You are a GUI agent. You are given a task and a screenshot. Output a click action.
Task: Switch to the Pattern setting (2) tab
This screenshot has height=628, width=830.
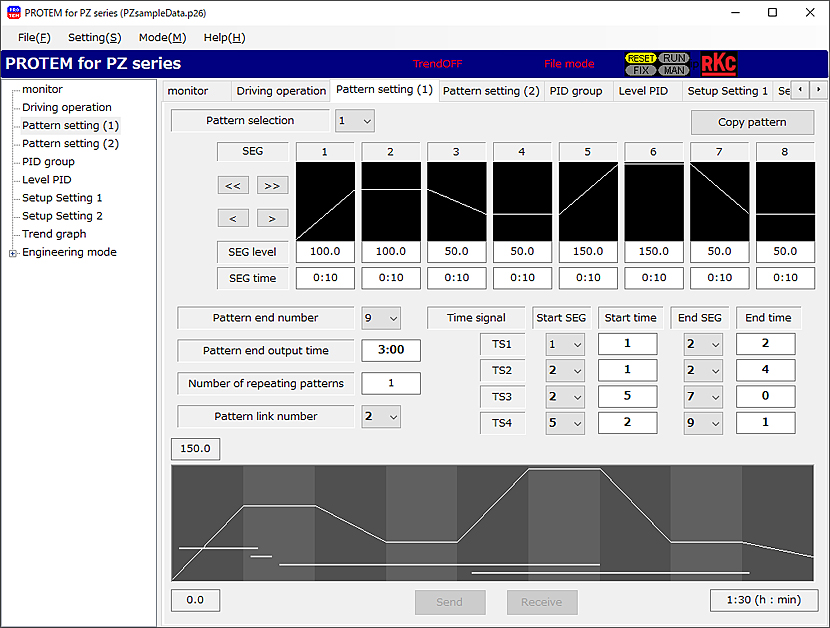tap(491, 91)
